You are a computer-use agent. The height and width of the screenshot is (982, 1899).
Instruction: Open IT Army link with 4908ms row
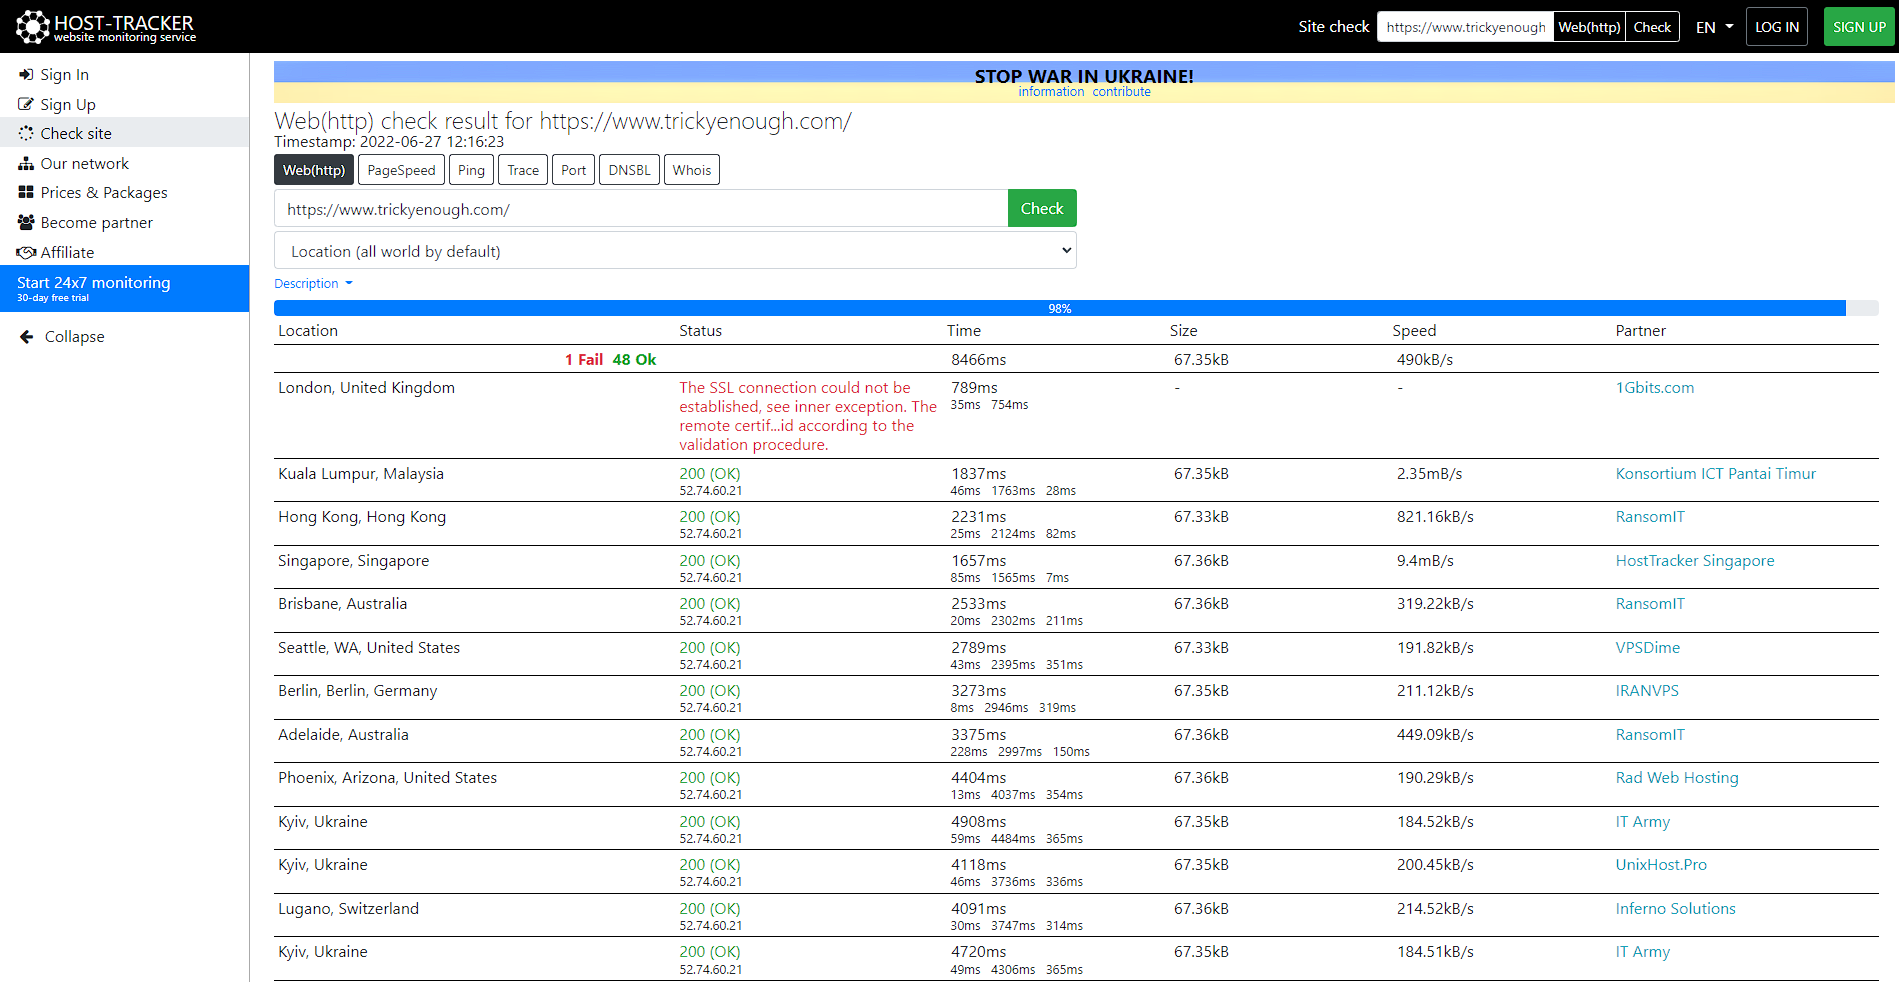click(x=1643, y=822)
